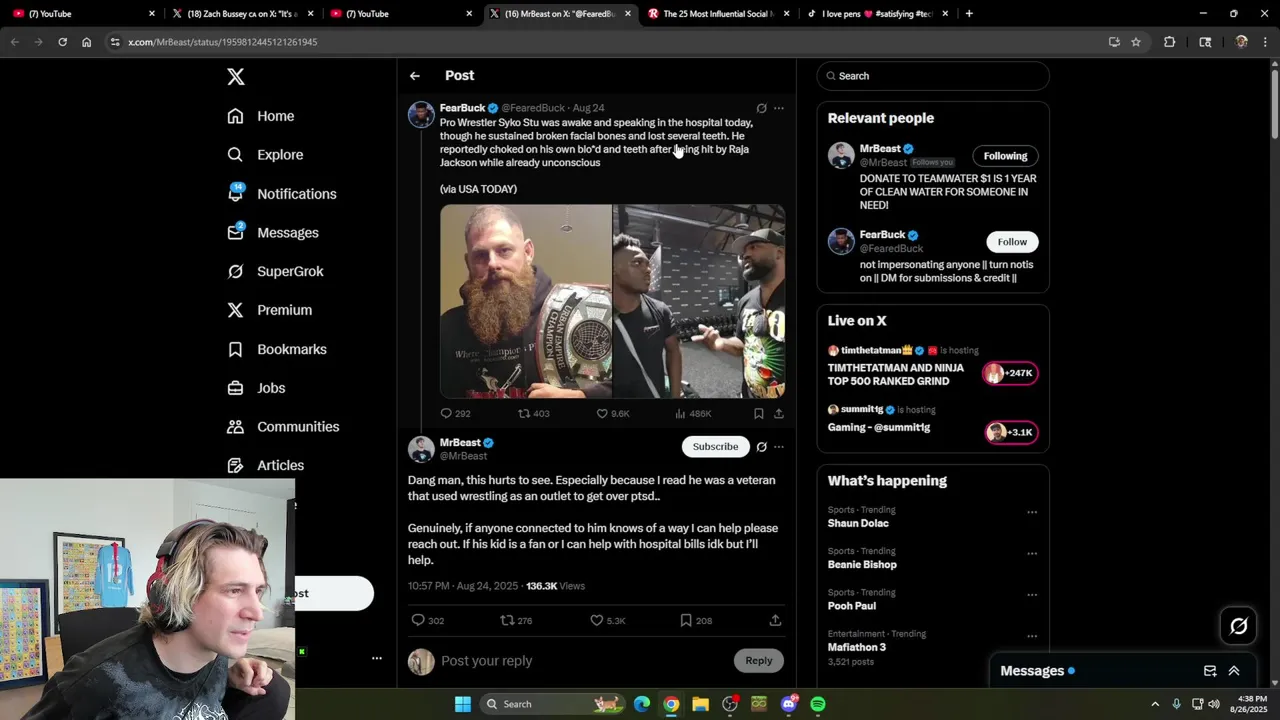
Task: Open more options on MrBeast post
Action: click(x=779, y=447)
